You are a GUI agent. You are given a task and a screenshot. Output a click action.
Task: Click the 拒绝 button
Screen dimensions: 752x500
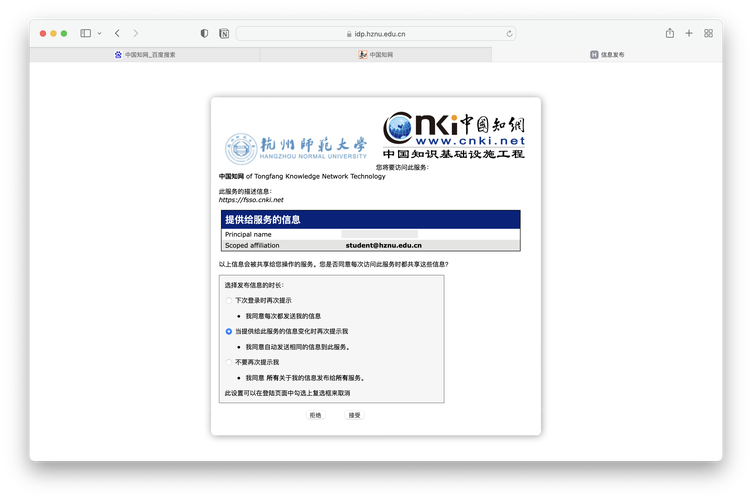point(316,415)
